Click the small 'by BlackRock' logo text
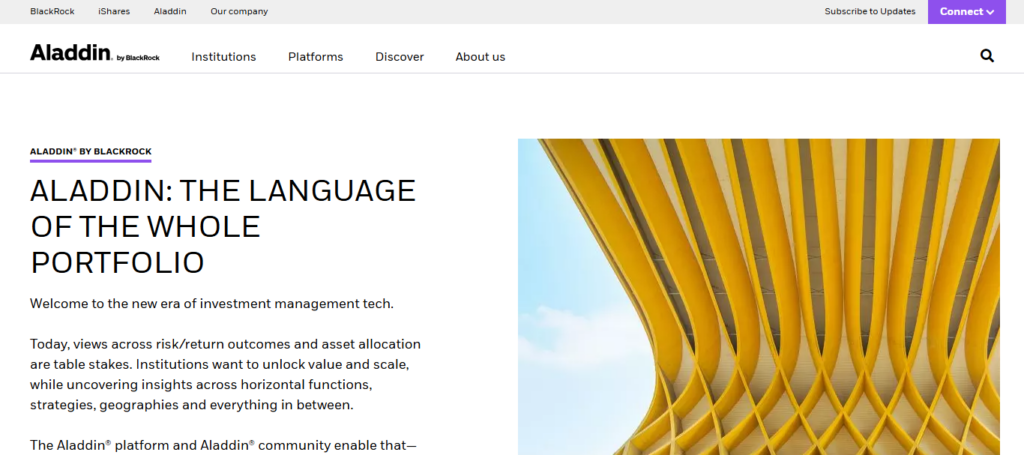 coord(138,58)
